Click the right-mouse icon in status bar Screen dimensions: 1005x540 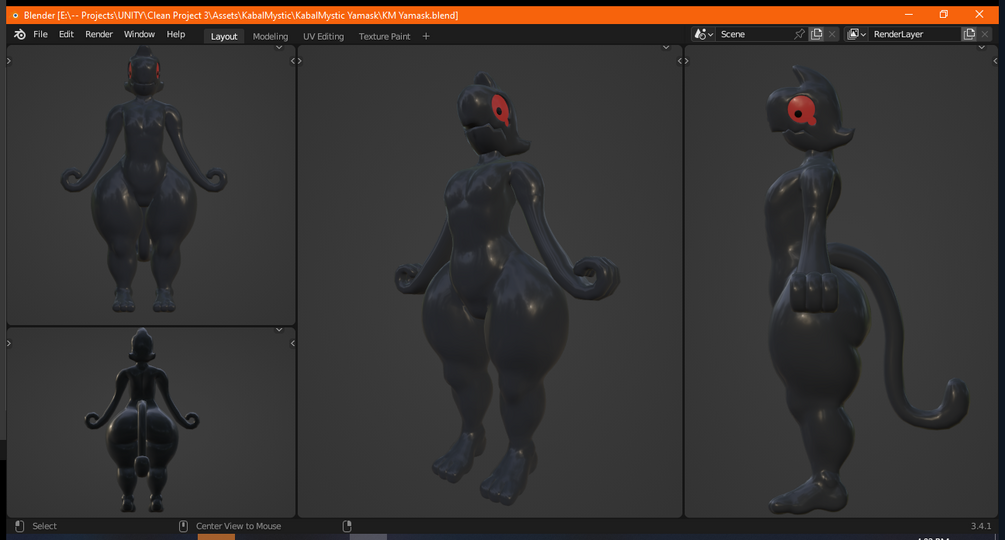tap(347, 526)
